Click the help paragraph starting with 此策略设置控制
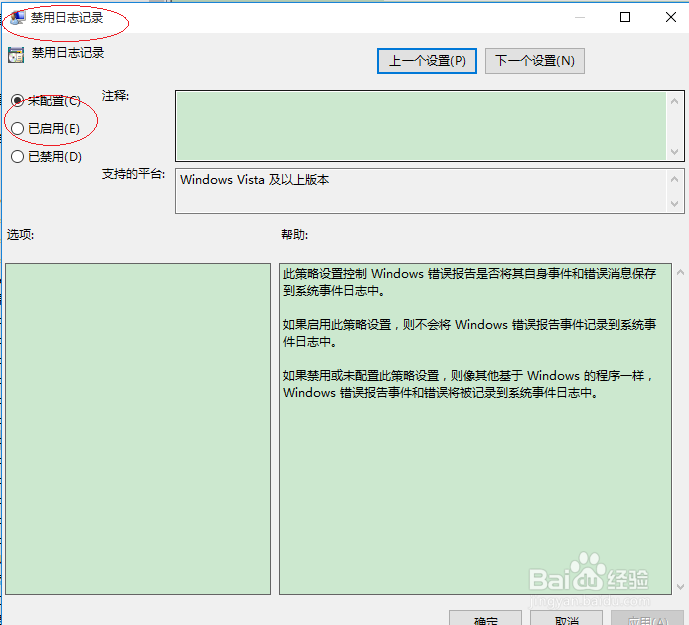 point(469,282)
